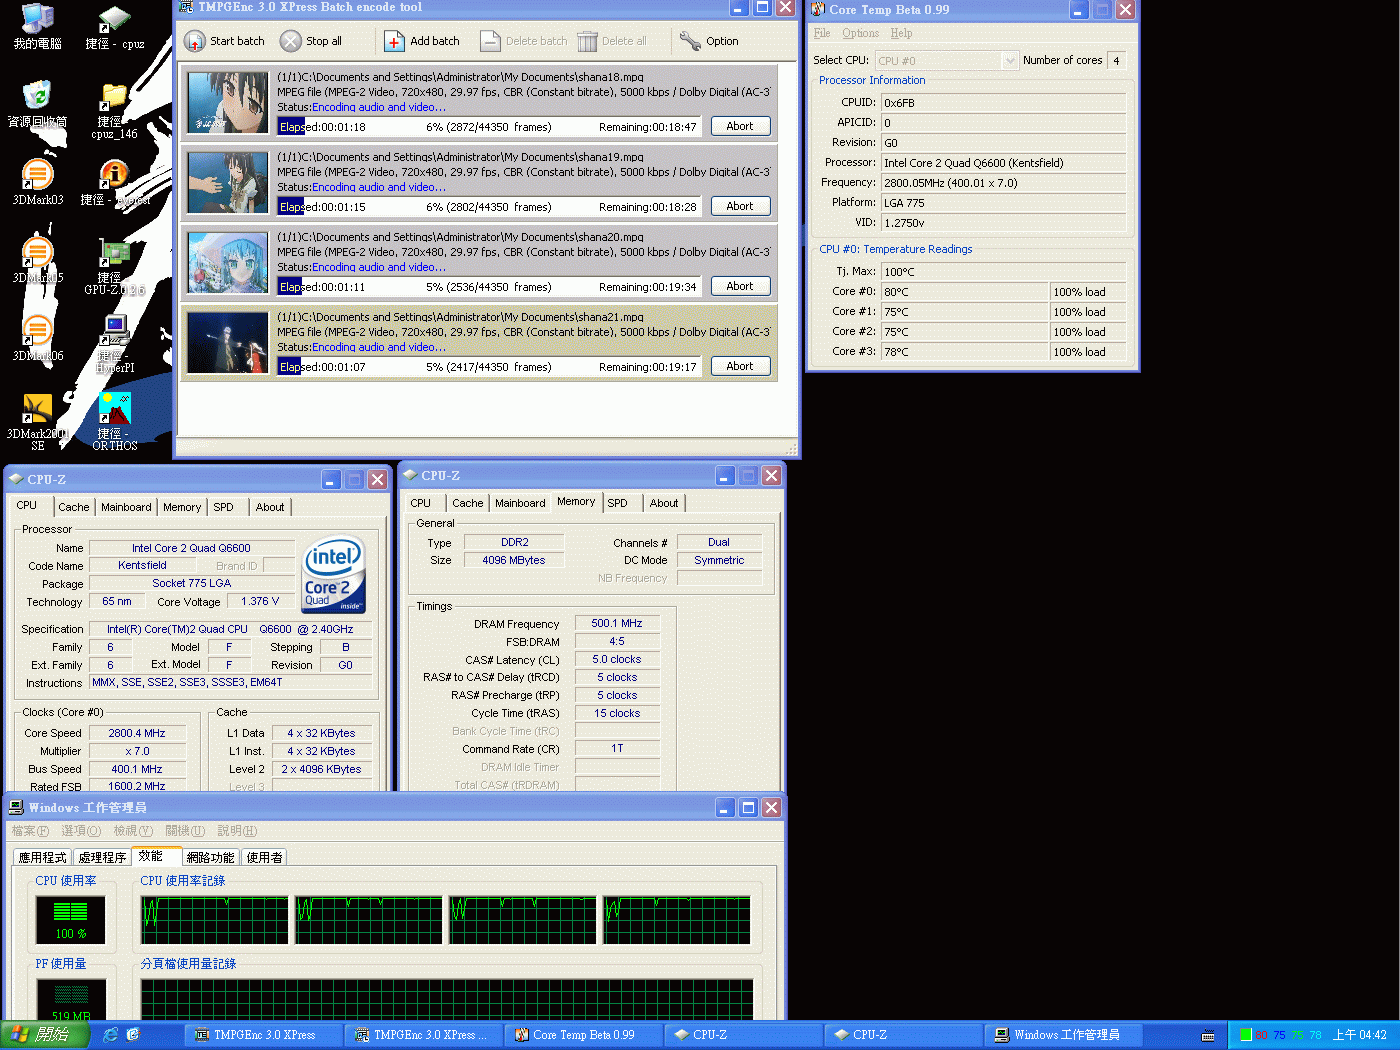Click Windows Start button

44,1035
